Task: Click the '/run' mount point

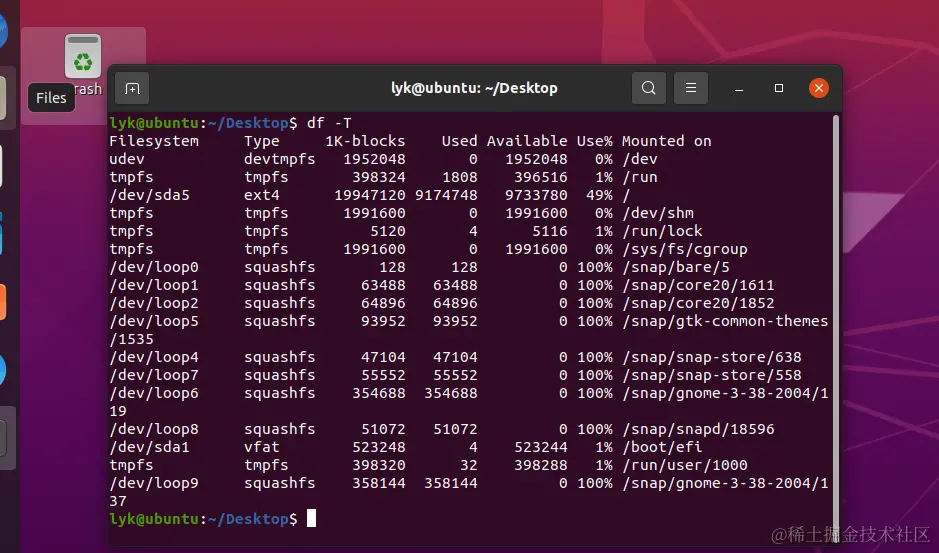Action: (640, 177)
